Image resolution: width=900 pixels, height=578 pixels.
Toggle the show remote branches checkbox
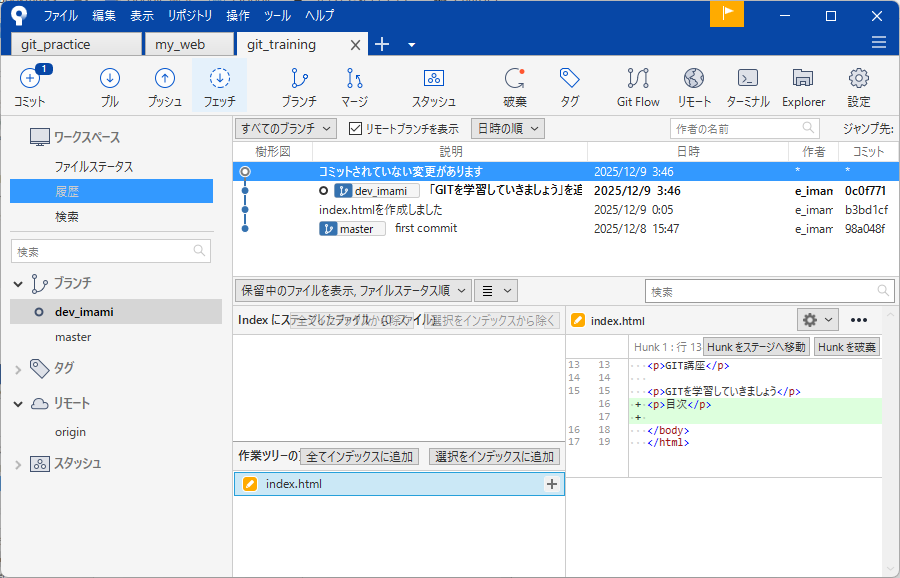pos(356,129)
